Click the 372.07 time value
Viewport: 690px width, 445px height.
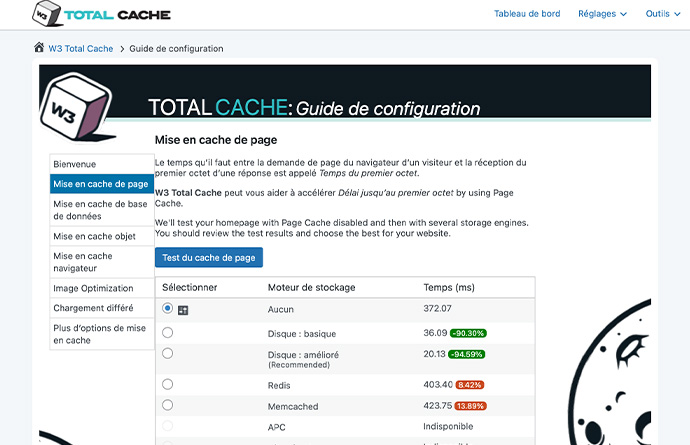[437, 308]
